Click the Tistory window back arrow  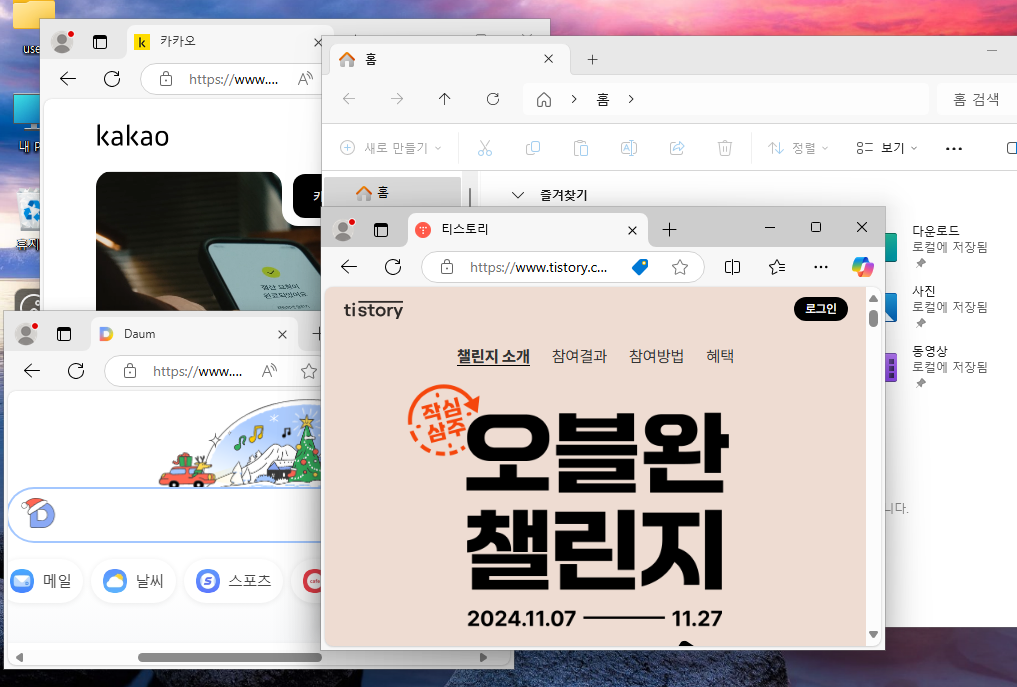349,267
